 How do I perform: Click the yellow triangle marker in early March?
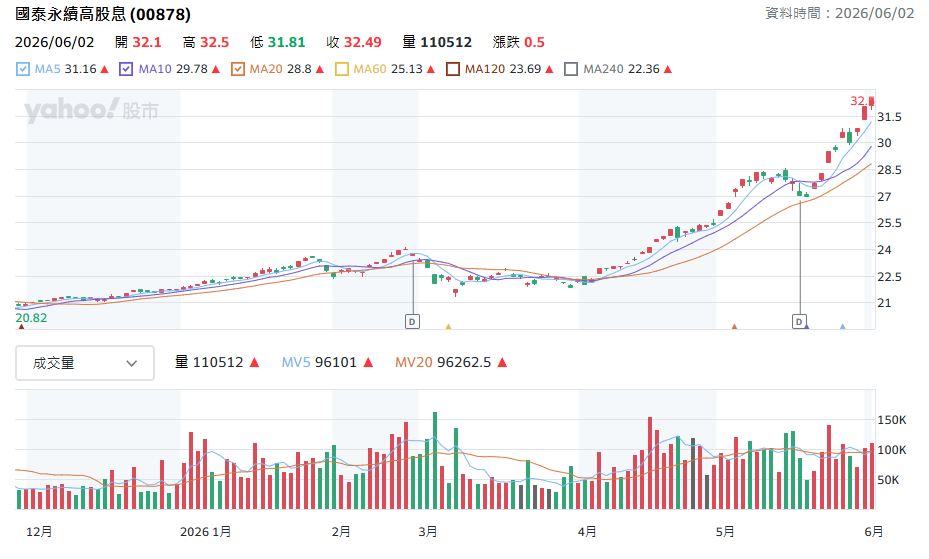click(x=449, y=326)
